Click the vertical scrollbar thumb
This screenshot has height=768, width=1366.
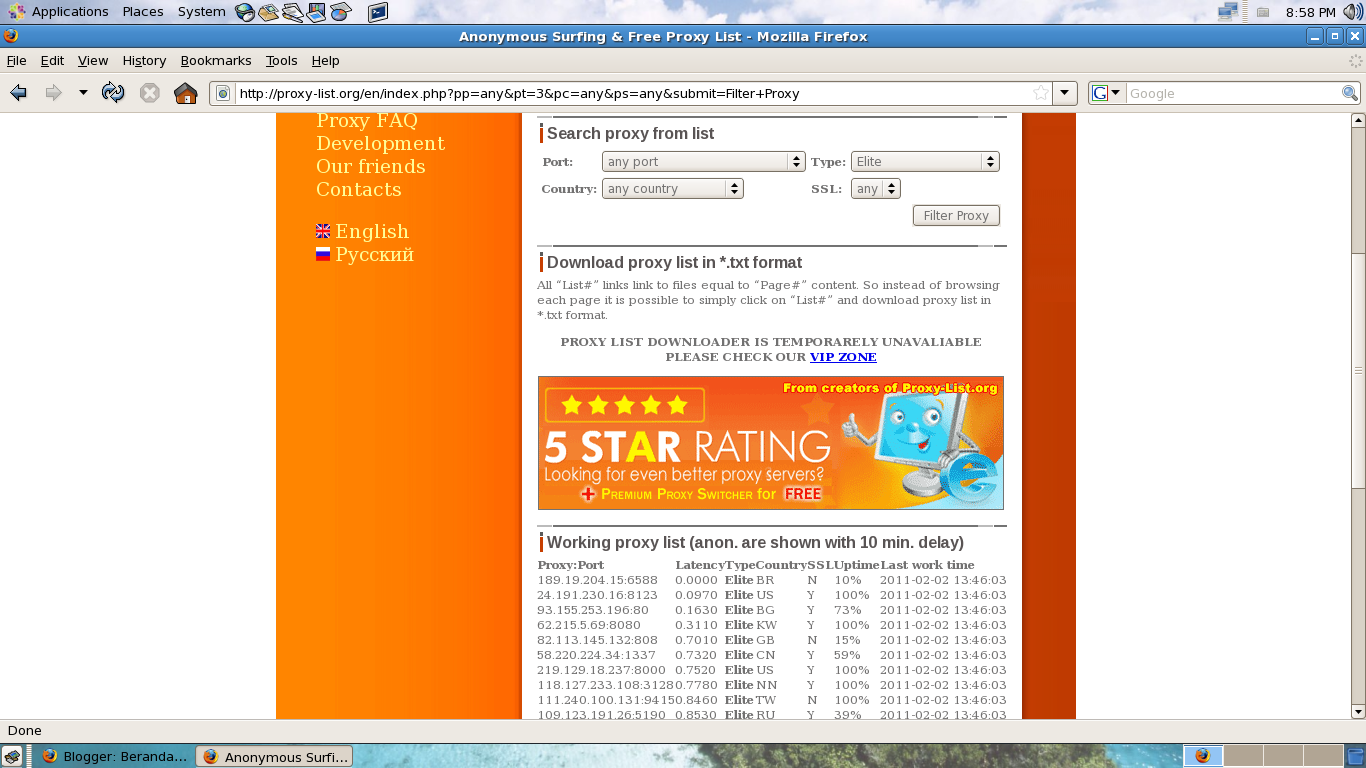click(1358, 371)
